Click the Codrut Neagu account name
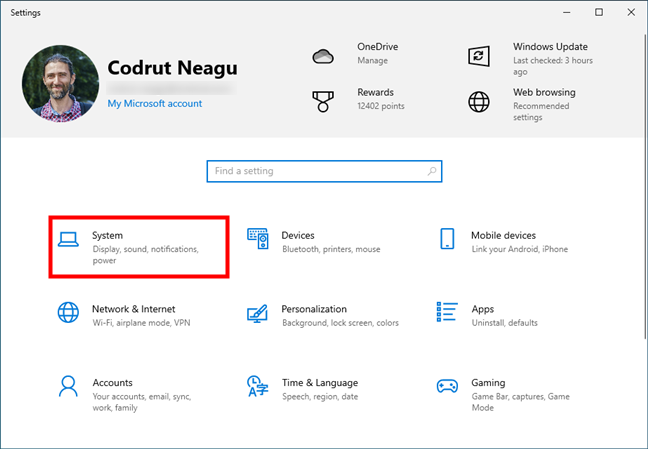 173,68
